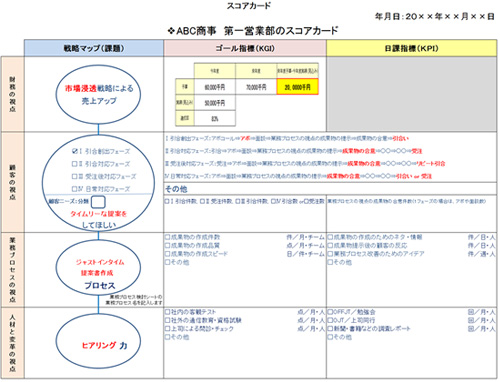Click the empty 顧客ニーズ分類 box
Image resolution: width=500 pixels, height=382 pixels.
click(98, 202)
